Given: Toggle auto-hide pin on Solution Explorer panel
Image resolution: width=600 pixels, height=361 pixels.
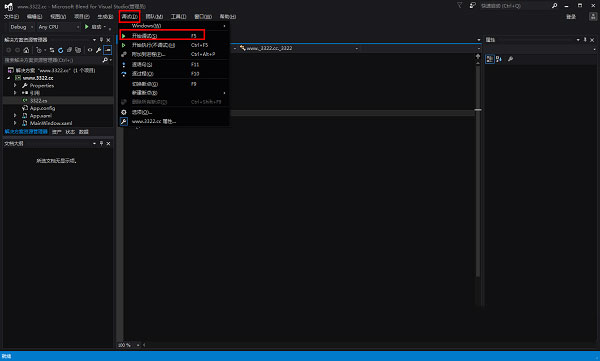Looking at the screenshot, I should [x=101, y=40].
